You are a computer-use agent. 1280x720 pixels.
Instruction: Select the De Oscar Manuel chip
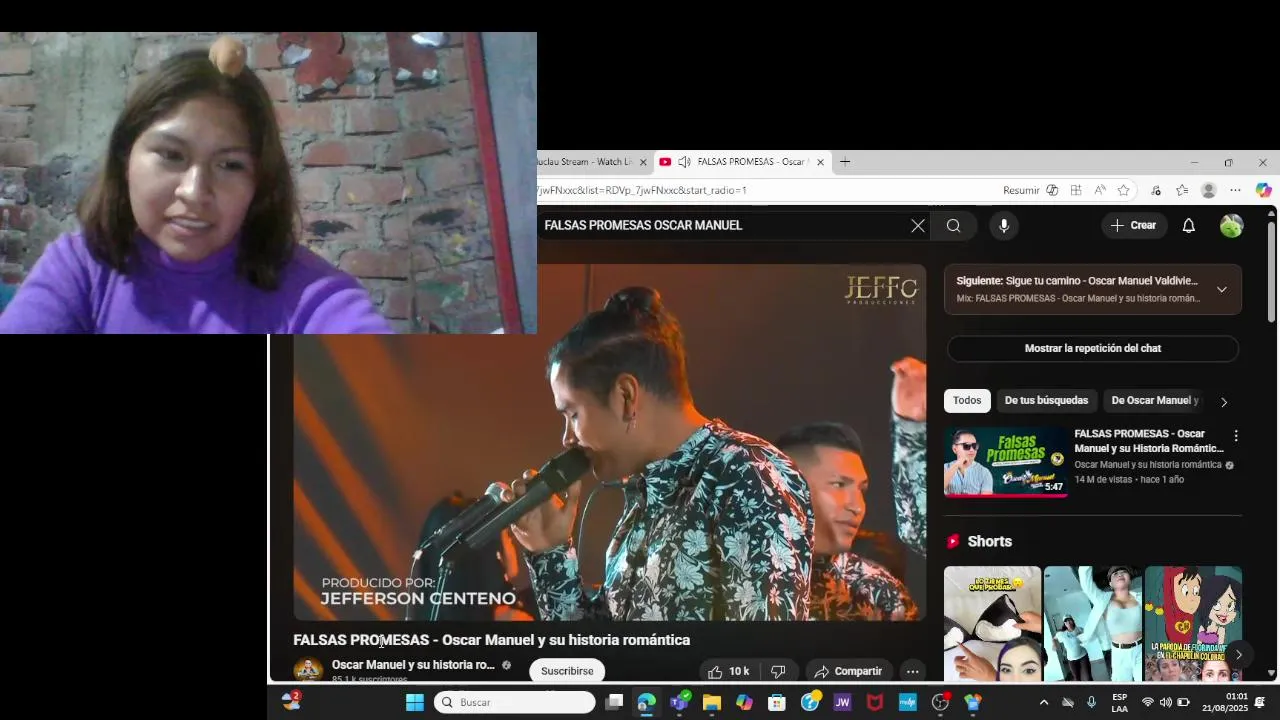click(x=1154, y=401)
